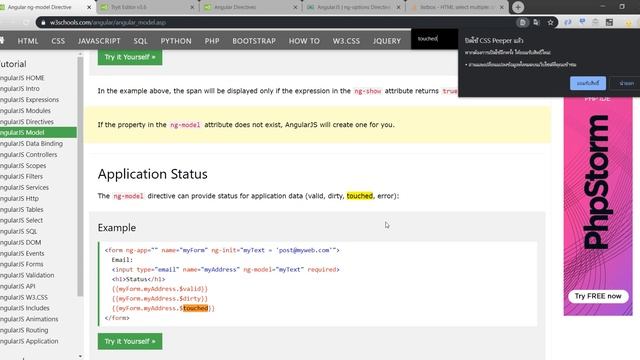Click the address bar URL
Viewport: 640px width, 360px height.
point(108,22)
